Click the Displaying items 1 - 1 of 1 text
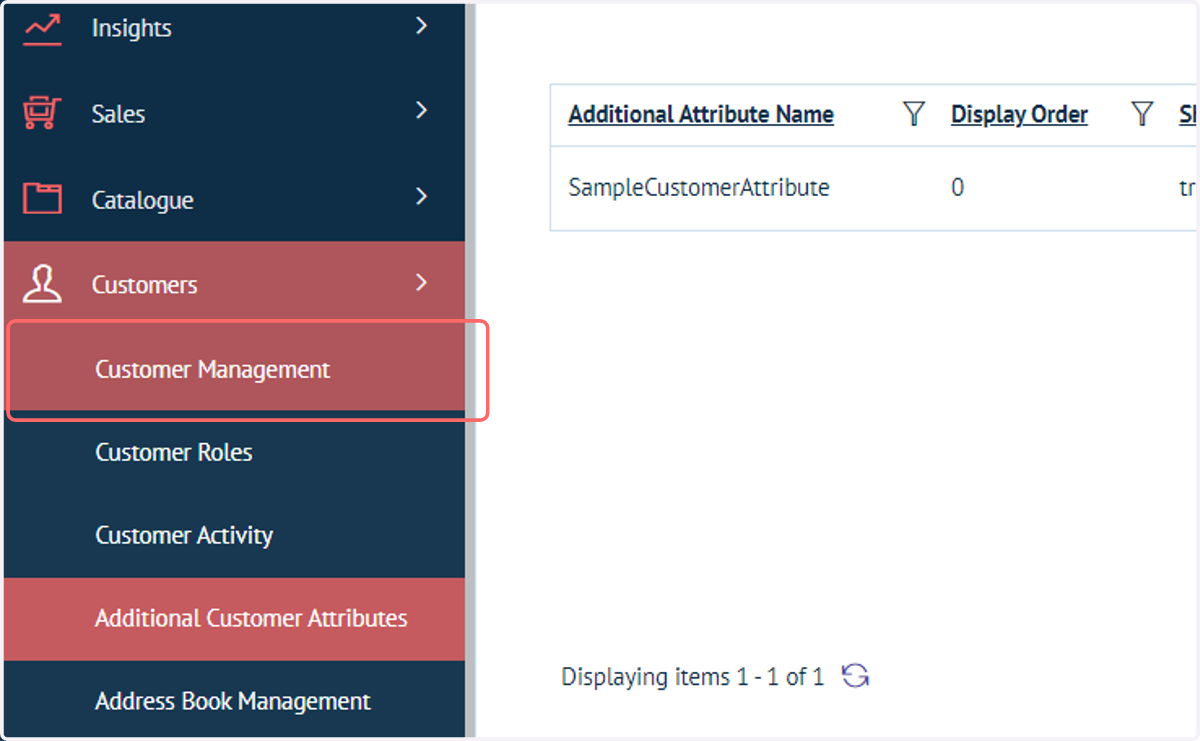Viewport: 1200px width, 741px height. pyautogui.click(x=692, y=677)
